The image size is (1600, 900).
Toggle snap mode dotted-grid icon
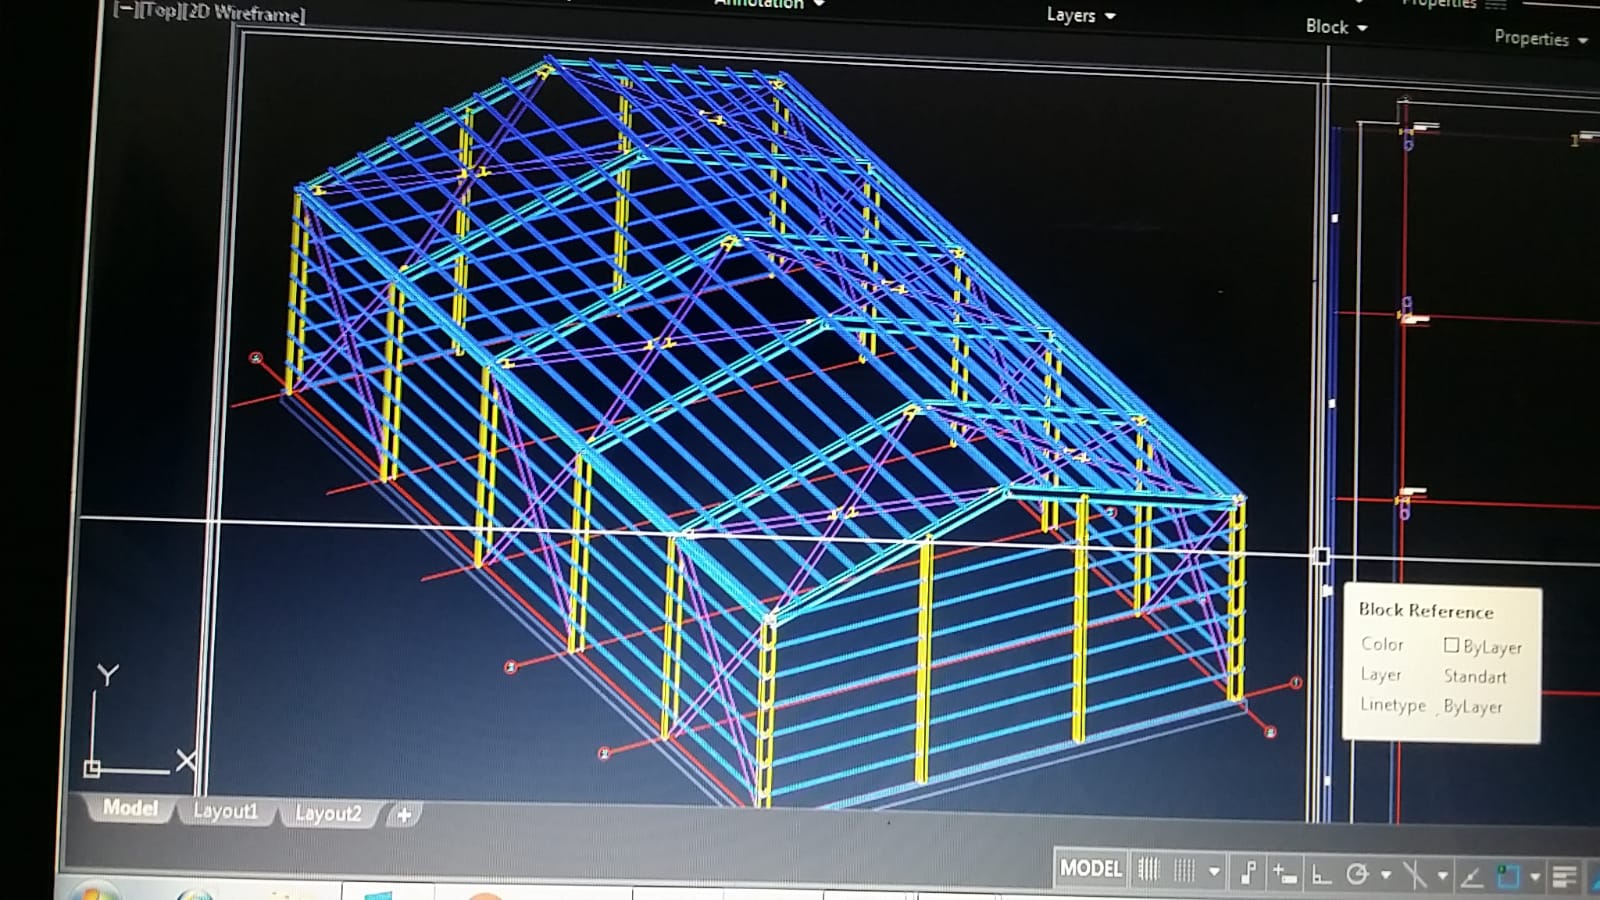pos(1184,871)
